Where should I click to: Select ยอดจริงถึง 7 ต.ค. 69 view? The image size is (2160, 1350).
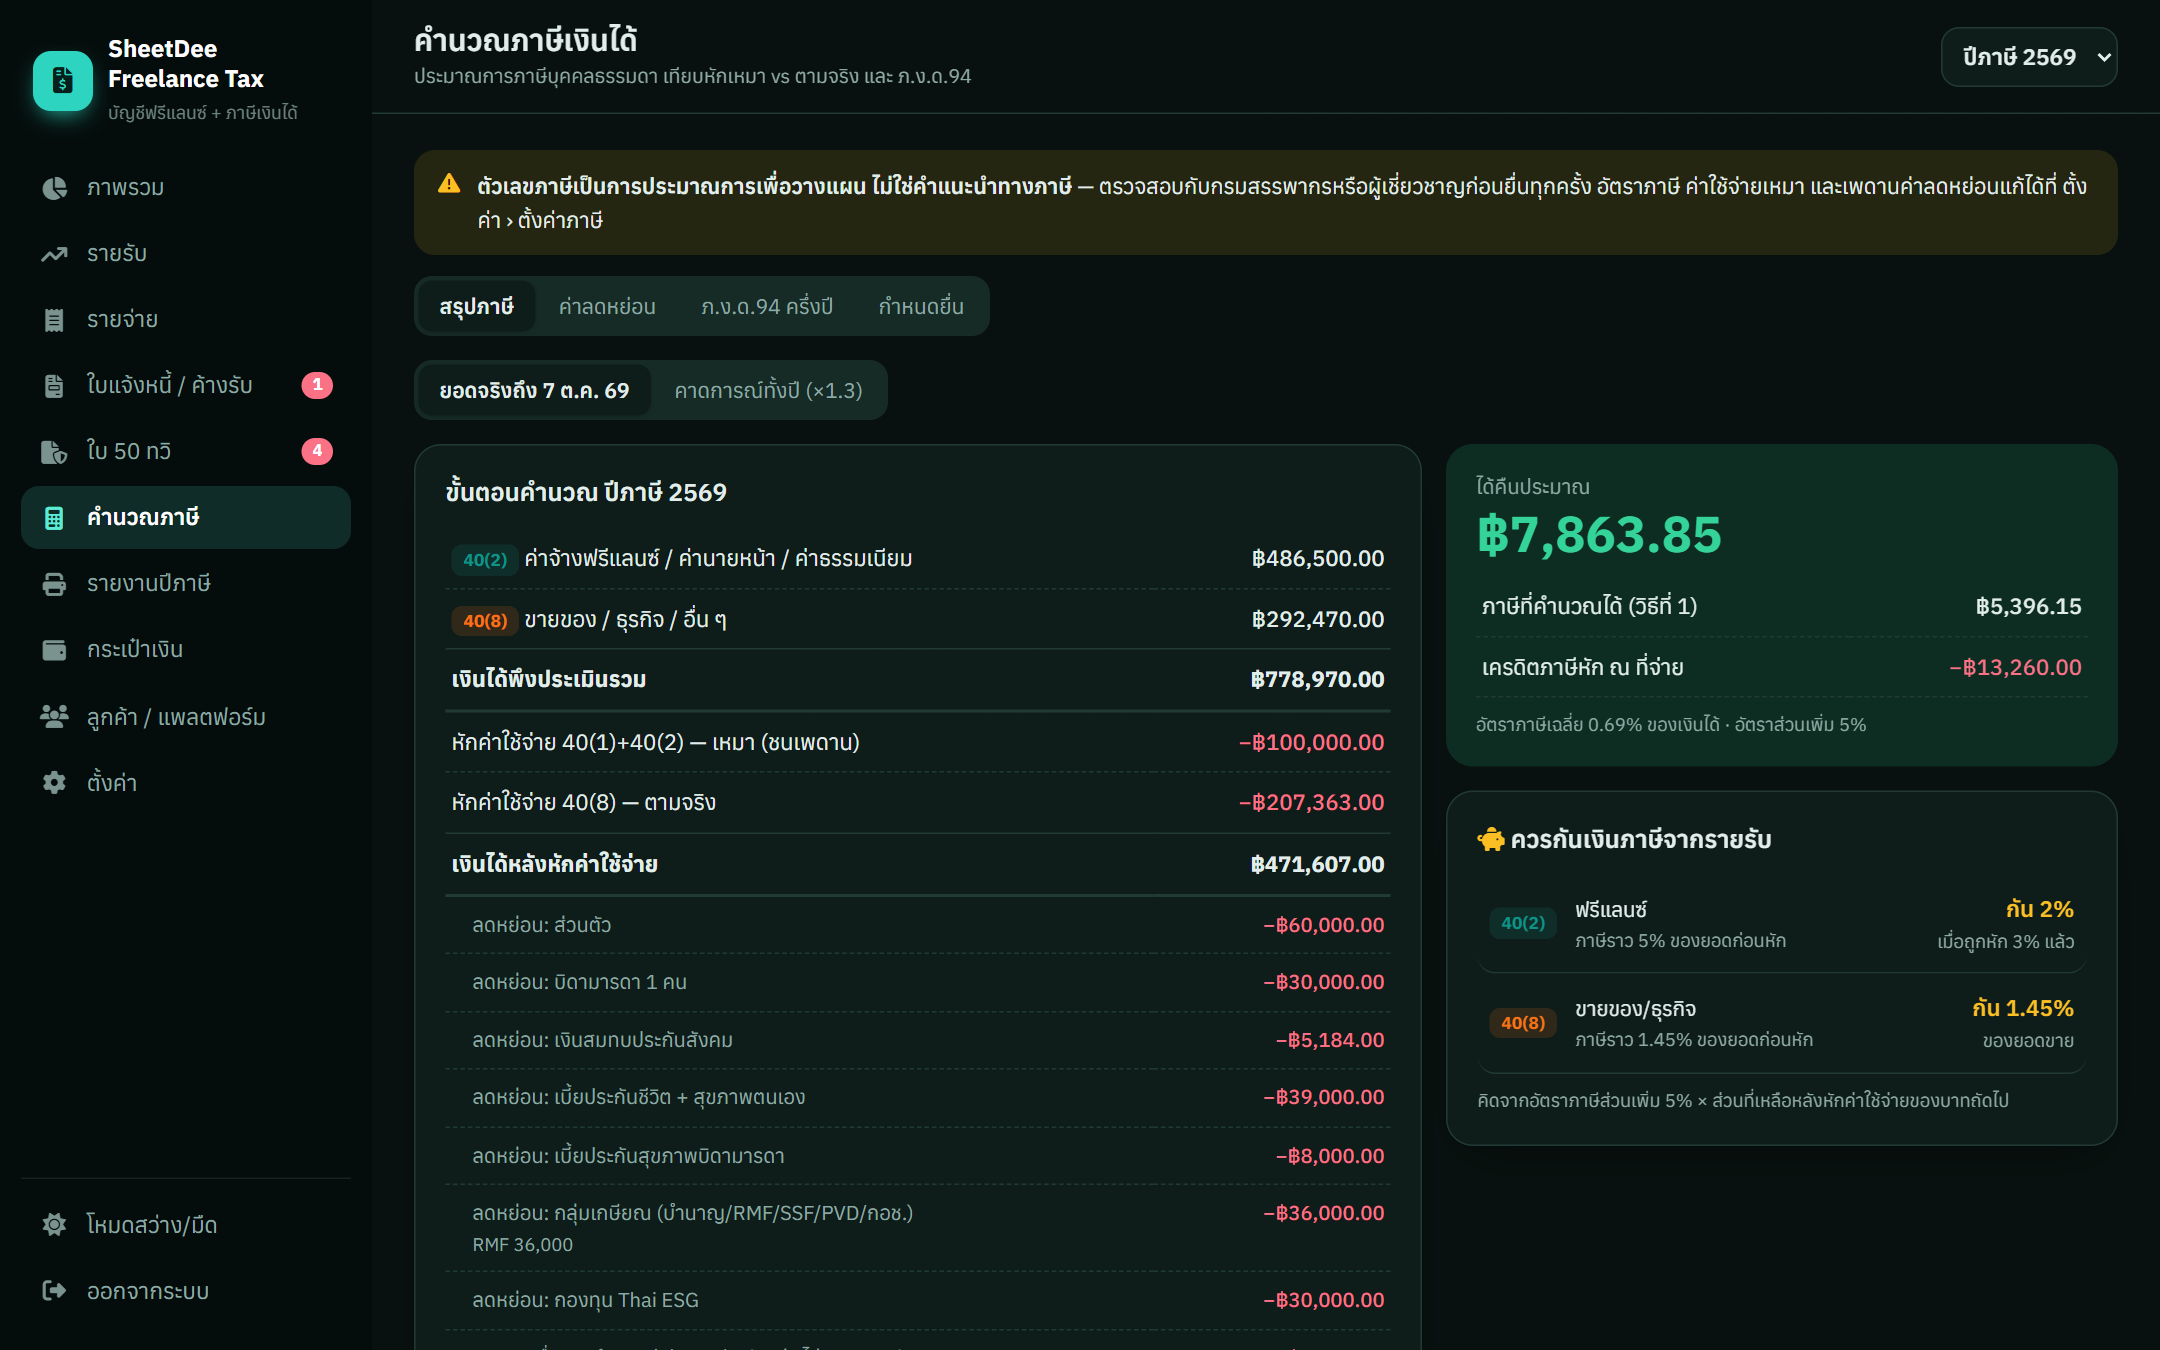tap(534, 391)
